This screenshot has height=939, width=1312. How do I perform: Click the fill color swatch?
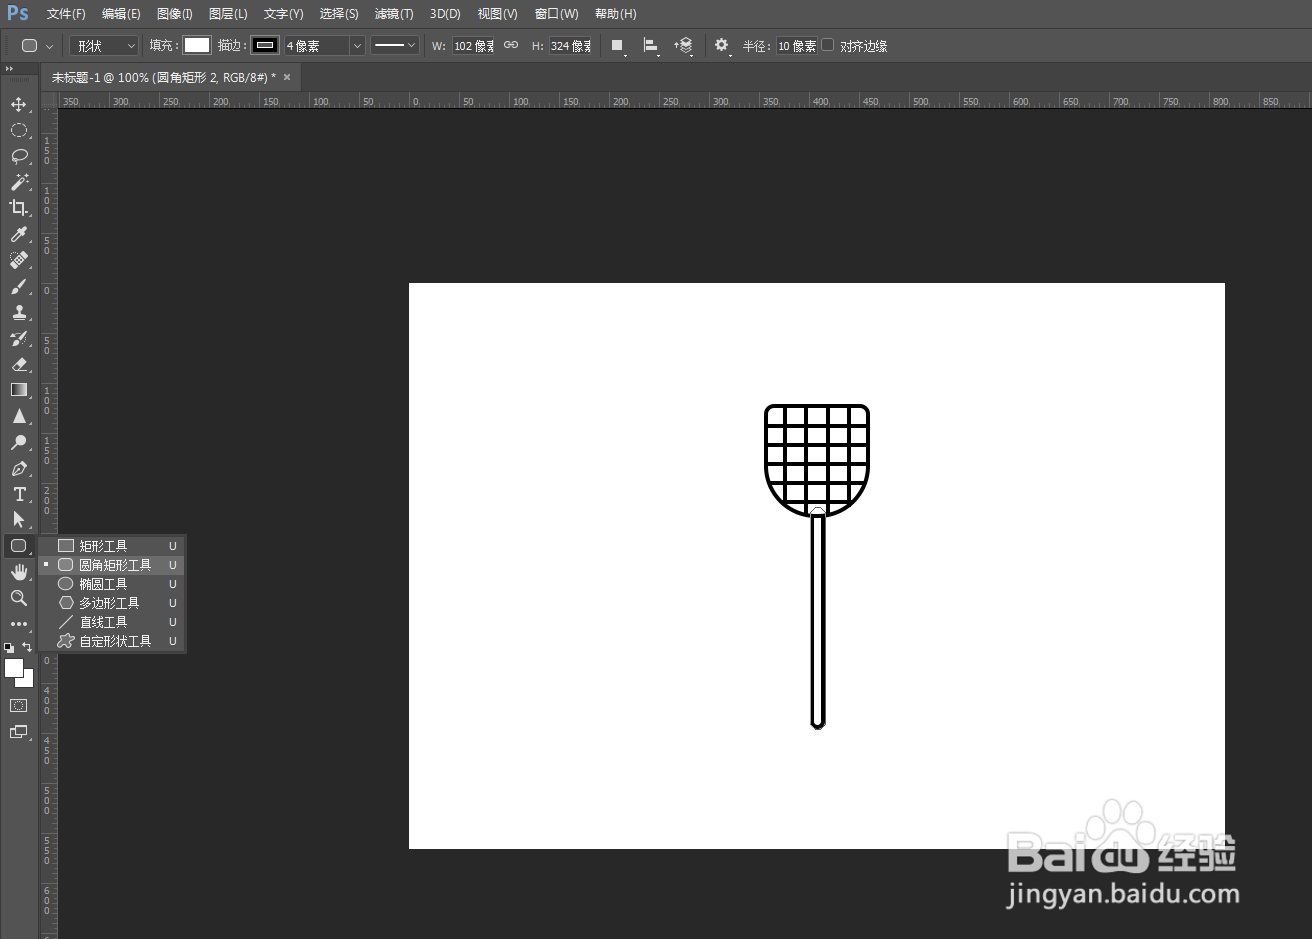pyautogui.click(x=197, y=45)
